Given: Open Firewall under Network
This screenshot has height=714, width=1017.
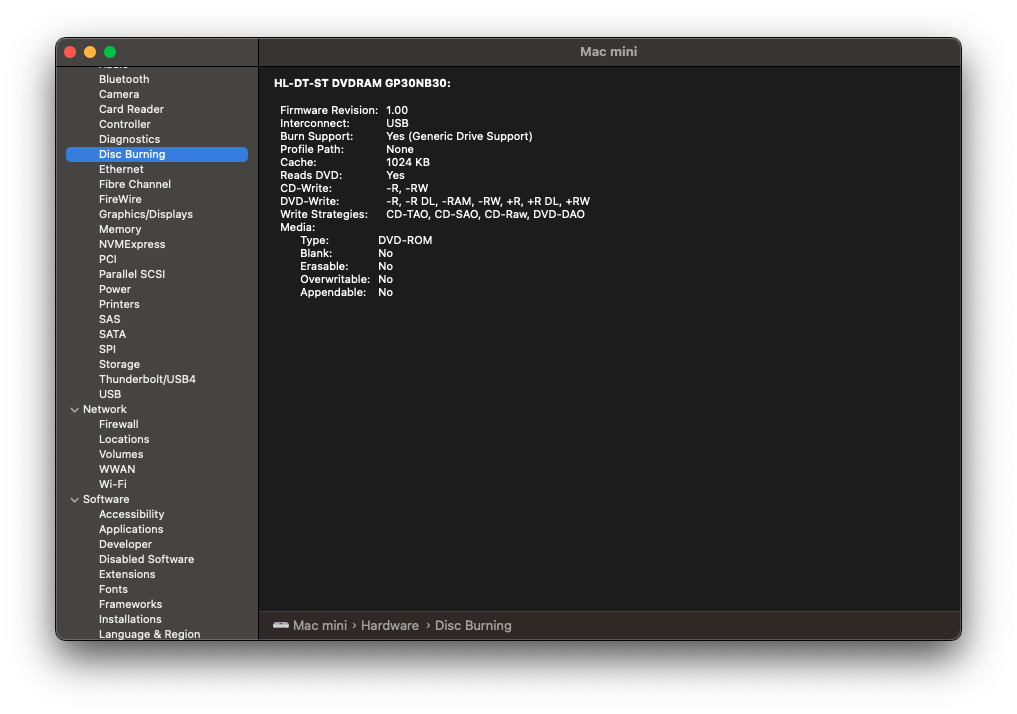Looking at the screenshot, I should tap(119, 424).
